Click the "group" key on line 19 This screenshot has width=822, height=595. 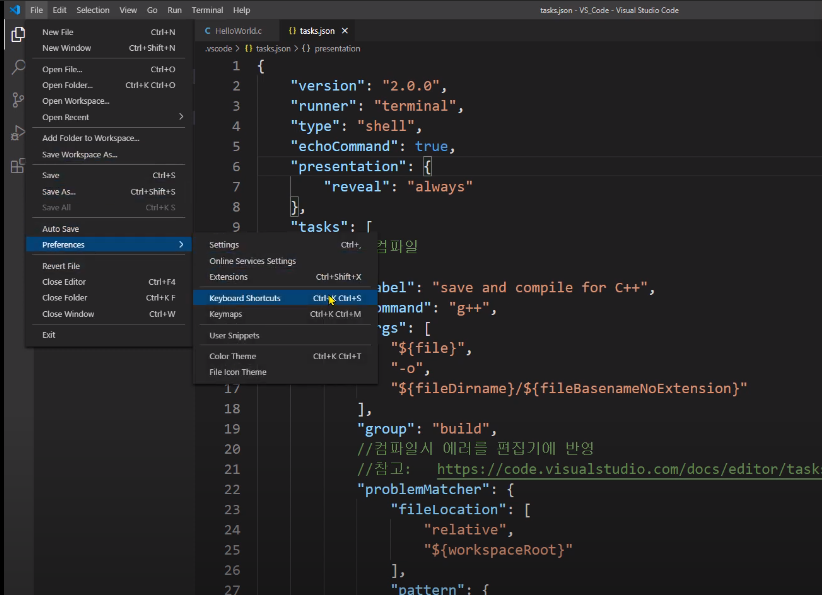tap(385, 429)
